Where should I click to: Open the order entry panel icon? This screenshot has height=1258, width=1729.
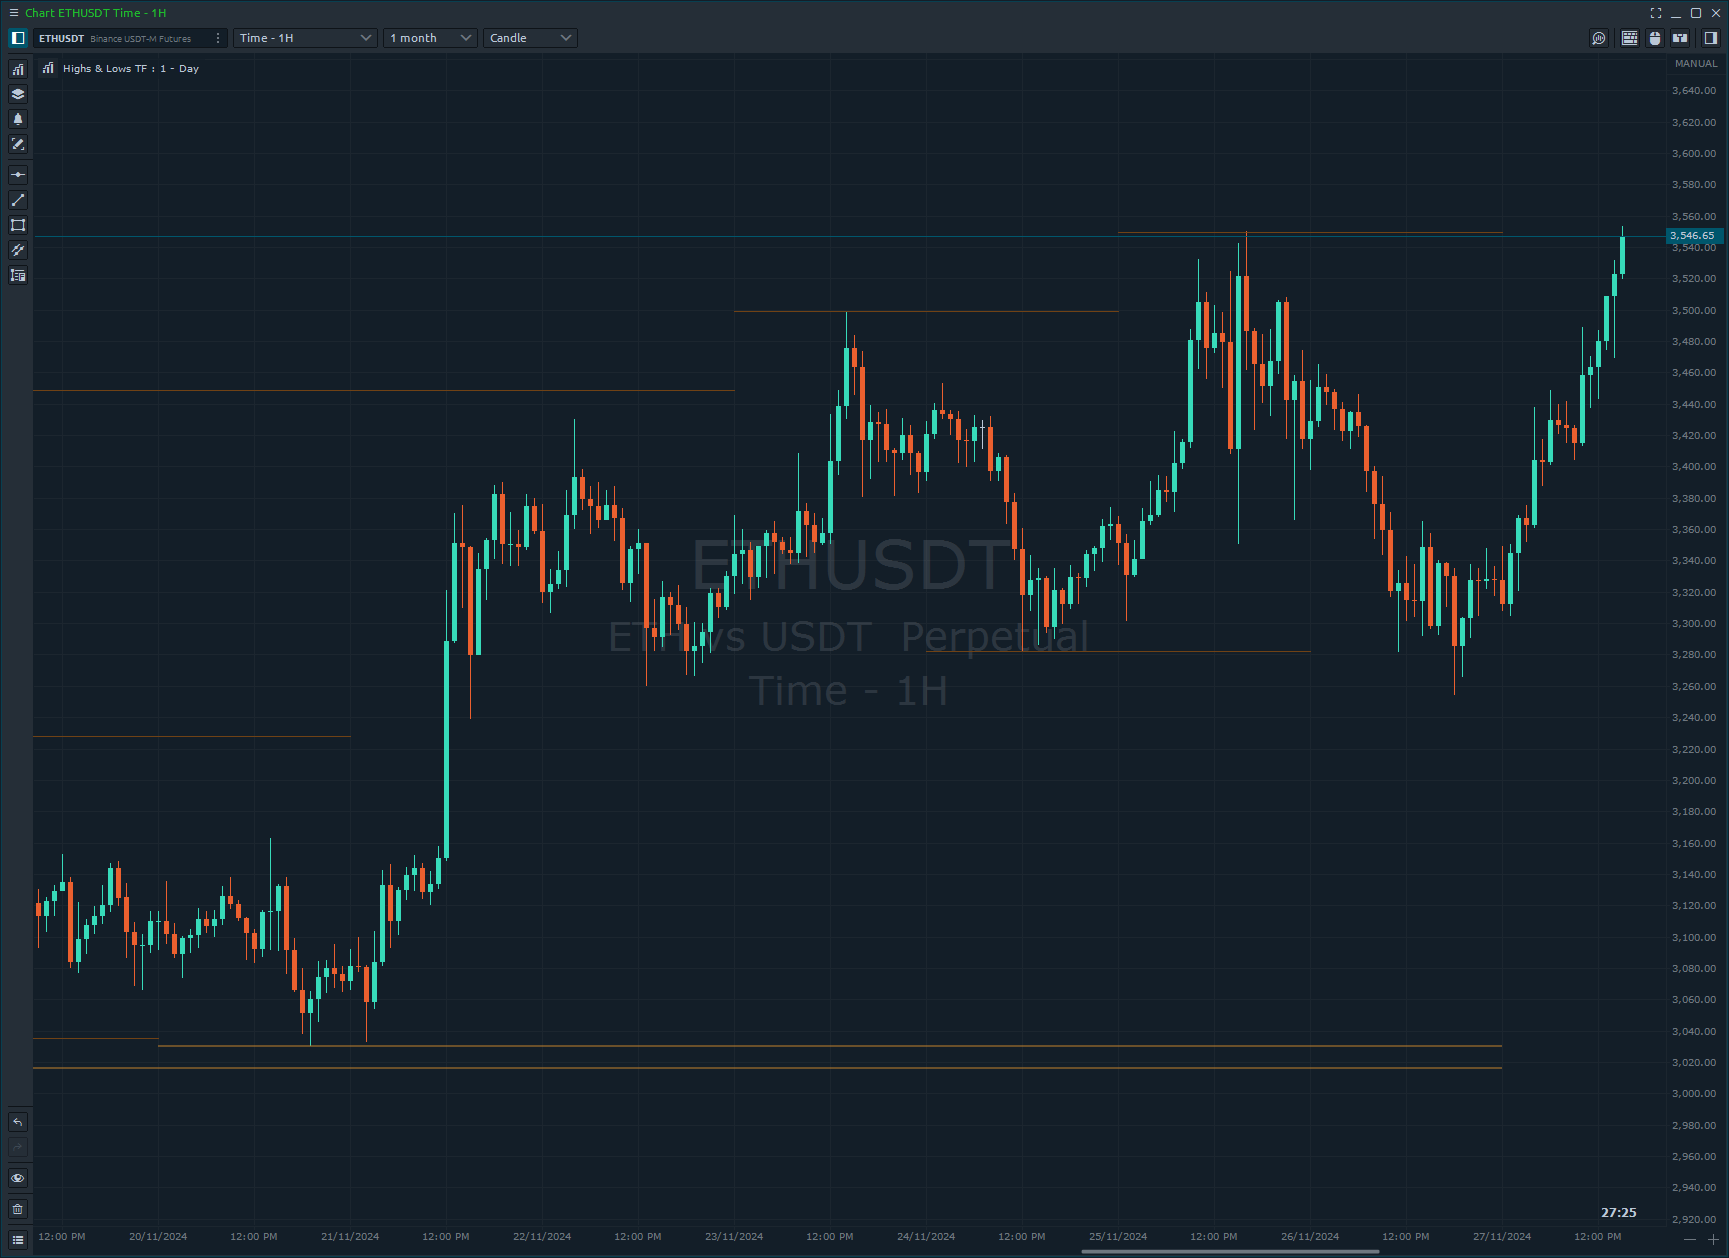[1680, 38]
